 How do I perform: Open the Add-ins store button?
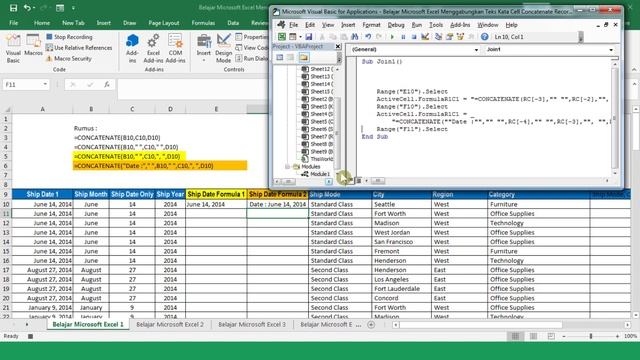(x=132, y=49)
